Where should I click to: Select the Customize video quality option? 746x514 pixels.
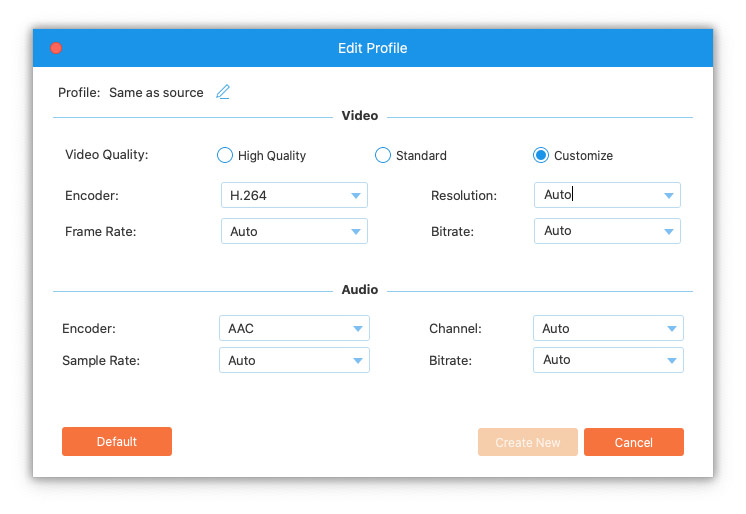coord(541,155)
